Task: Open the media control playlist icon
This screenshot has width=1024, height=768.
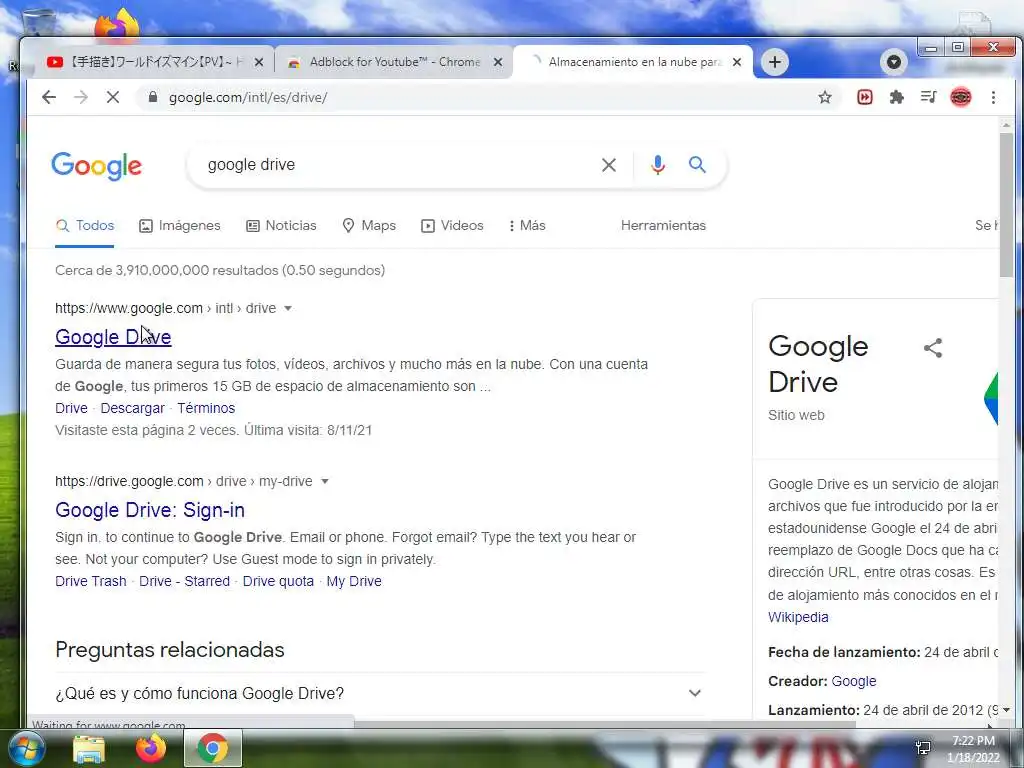Action: [928, 97]
